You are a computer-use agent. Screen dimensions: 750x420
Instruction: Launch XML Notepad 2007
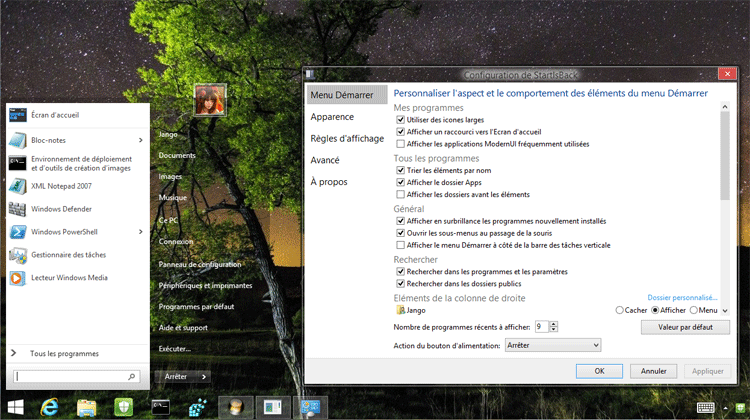pyautogui.click(x=60, y=186)
